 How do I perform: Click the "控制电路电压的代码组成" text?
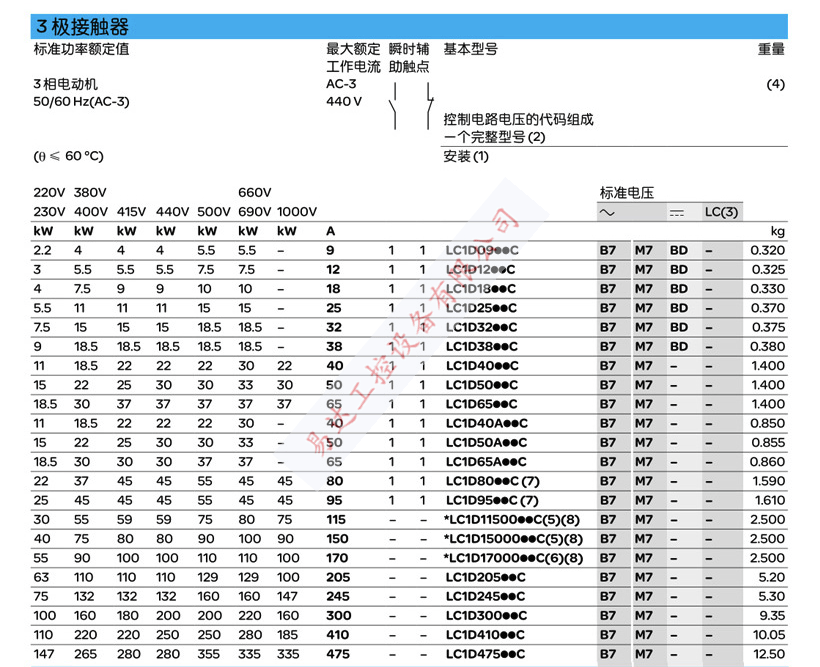pos(518,119)
